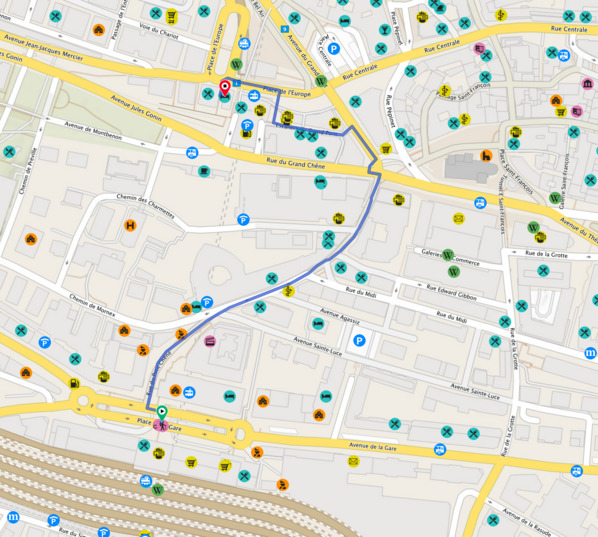Click the red destination pin marker
The image size is (598, 537).
[225, 88]
